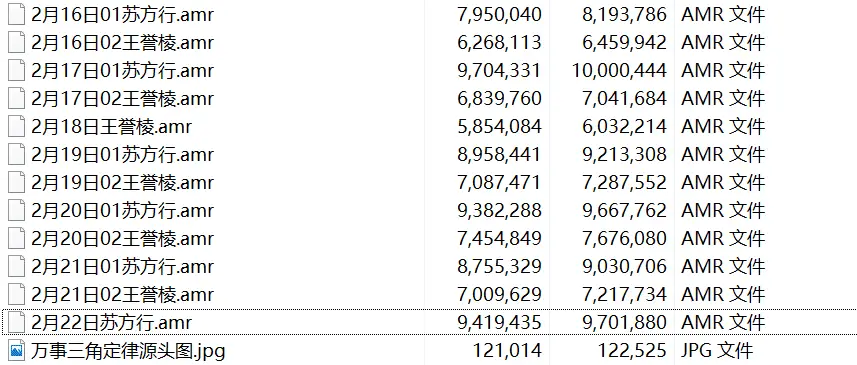Viewport: 857px width, 365px height.
Task: Click AMR 文件 type of 2月18日王誉棱
Action: (723, 126)
